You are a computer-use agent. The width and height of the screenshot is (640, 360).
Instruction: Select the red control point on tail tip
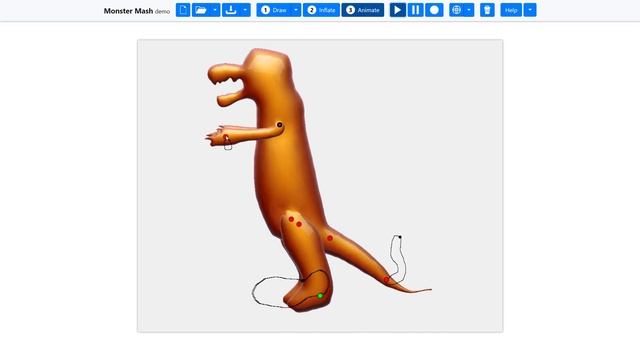click(386, 280)
